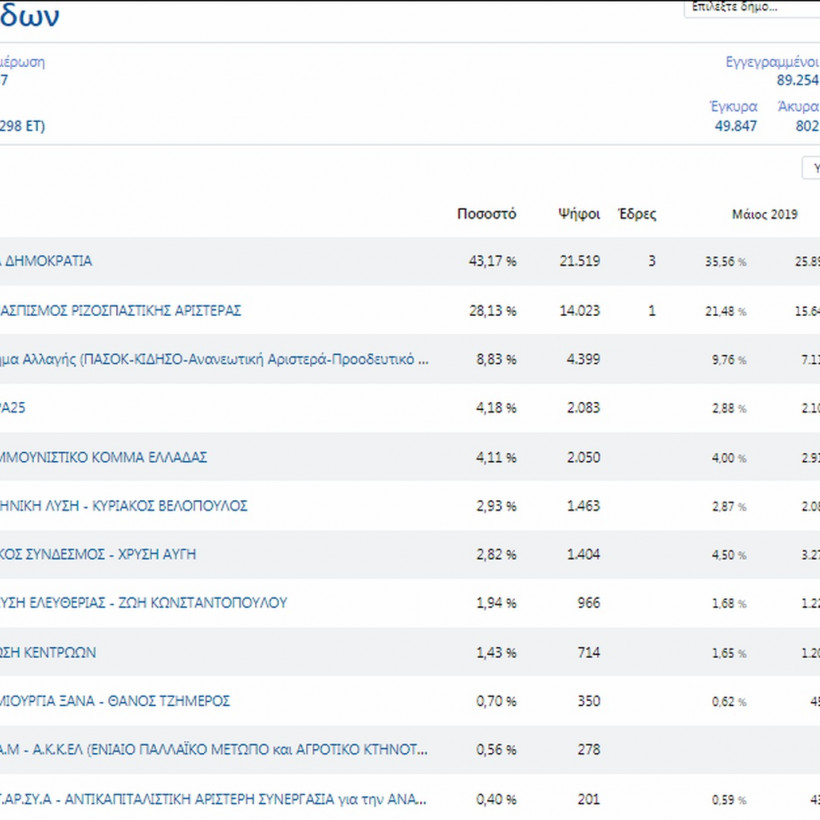The height and width of the screenshot is (820, 820).
Task: Click the percentage 2,93 %
Action: coord(496,506)
